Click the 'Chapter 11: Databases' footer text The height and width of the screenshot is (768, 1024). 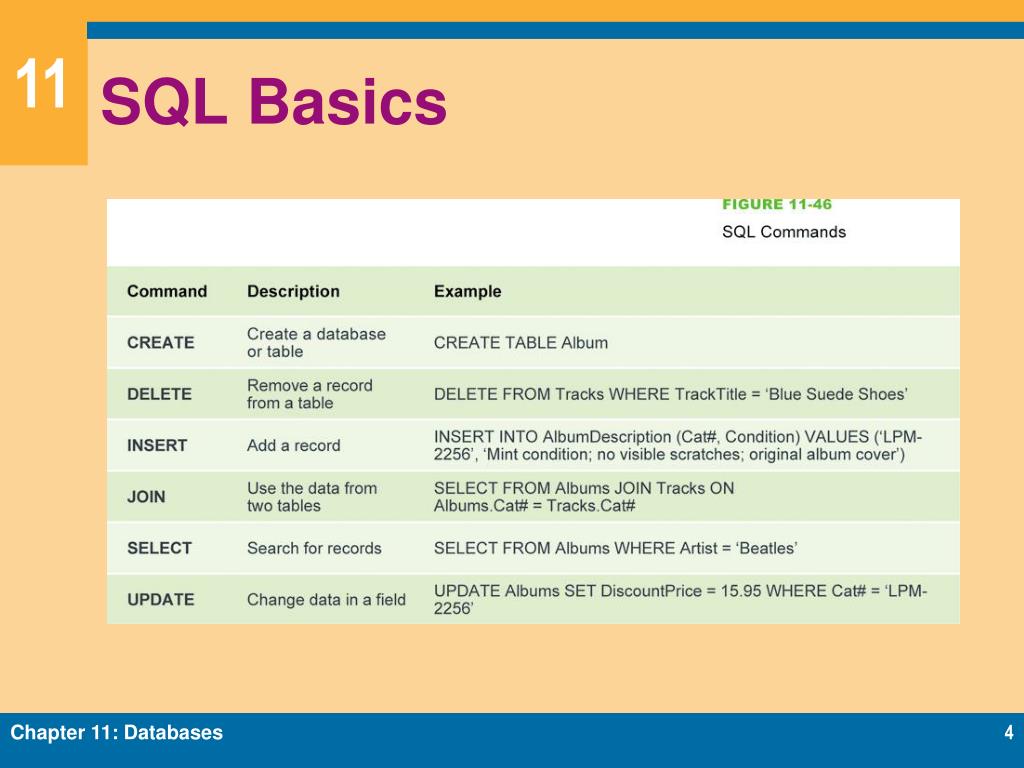coord(116,733)
